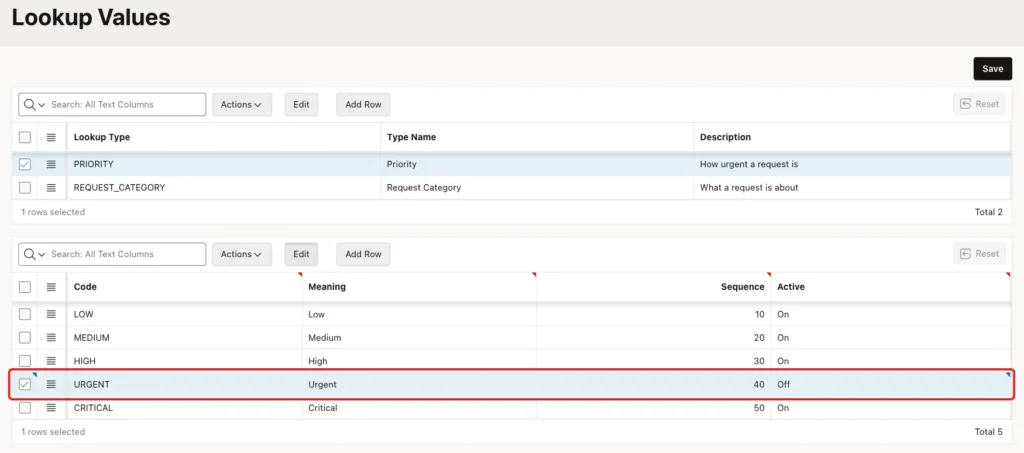Click the header row actions icon in Lookup Type grid
The width and height of the screenshot is (1024, 453).
(x=51, y=137)
